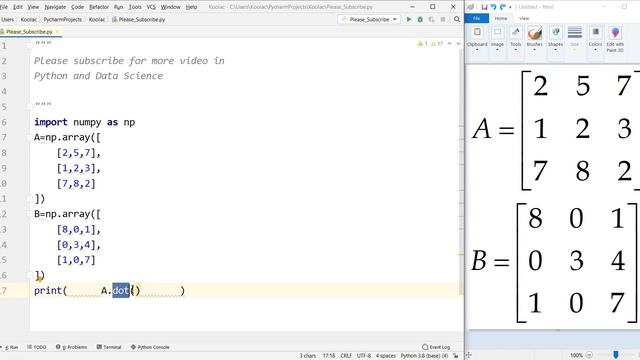
Task: Collapse the docstring fold marker at line 1
Action: [29, 46]
